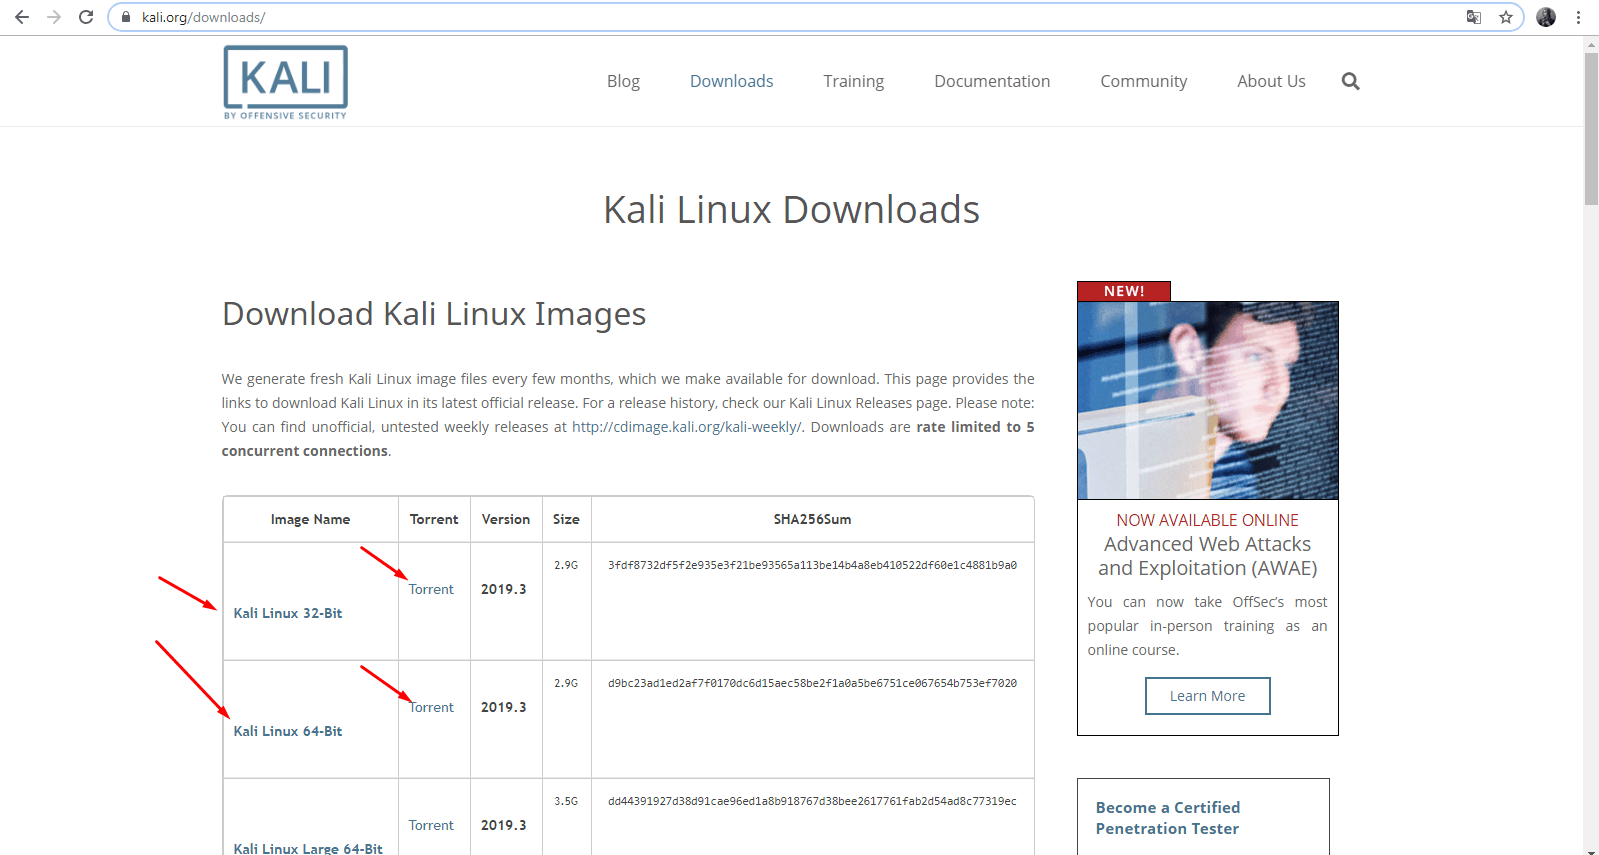Viewport: 1599px width, 855px height.
Task: Click Torrent link for Kali 32-Bit
Action: [x=431, y=589]
